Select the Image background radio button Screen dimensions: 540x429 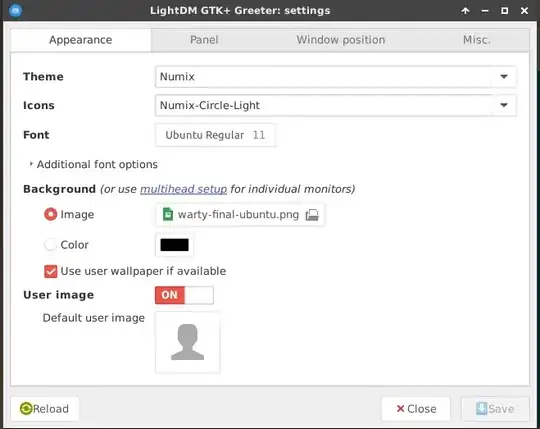pyautogui.click(x=50, y=214)
